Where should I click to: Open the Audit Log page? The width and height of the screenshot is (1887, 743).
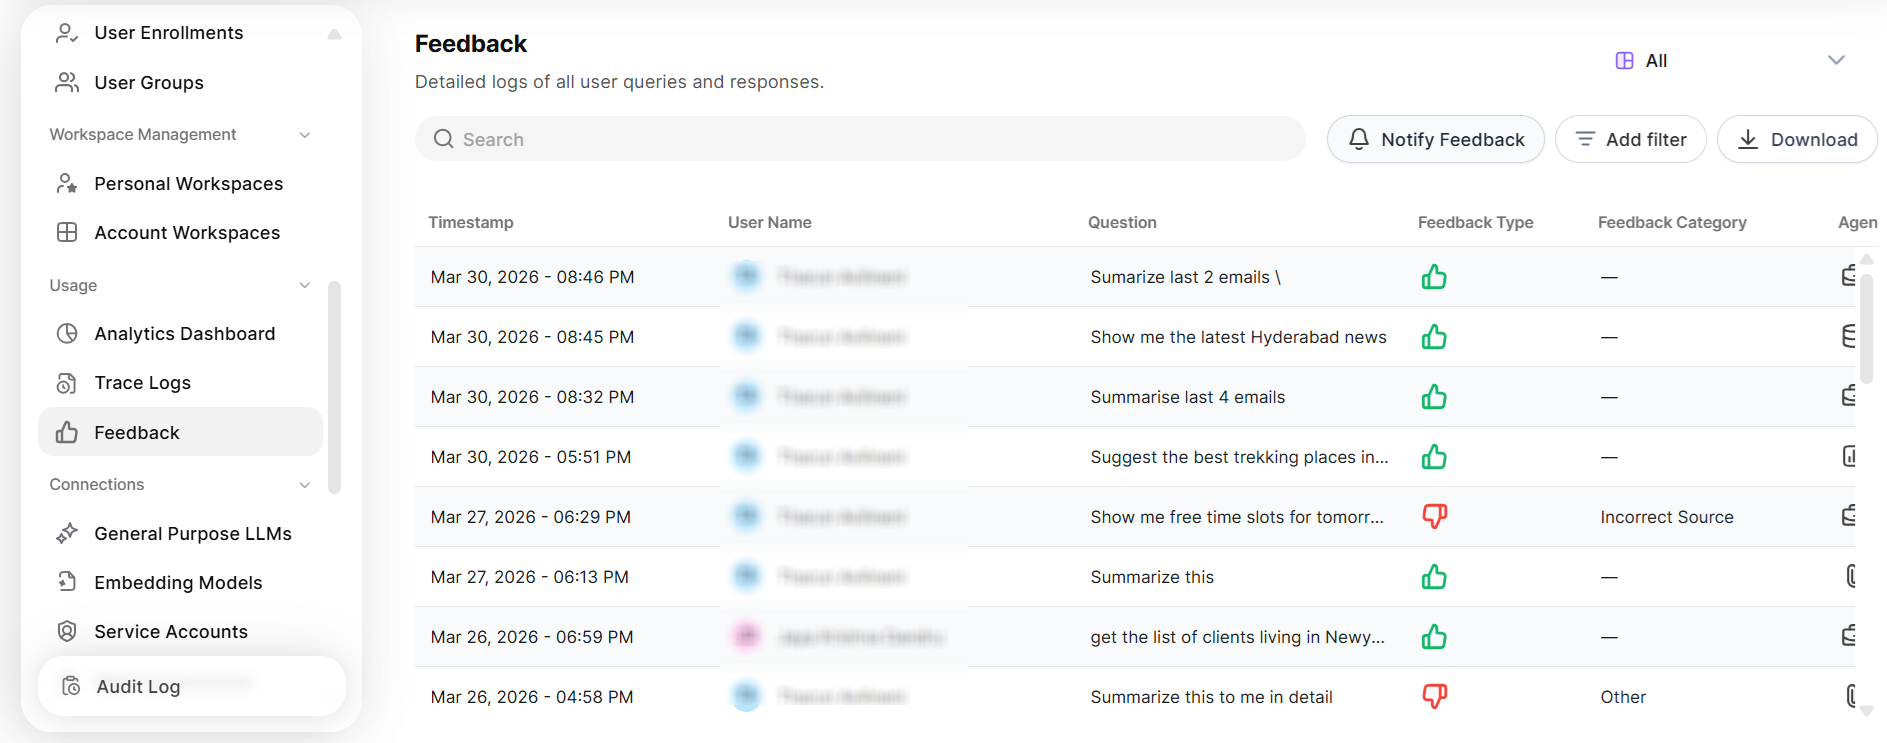pyautogui.click(x=138, y=687)
